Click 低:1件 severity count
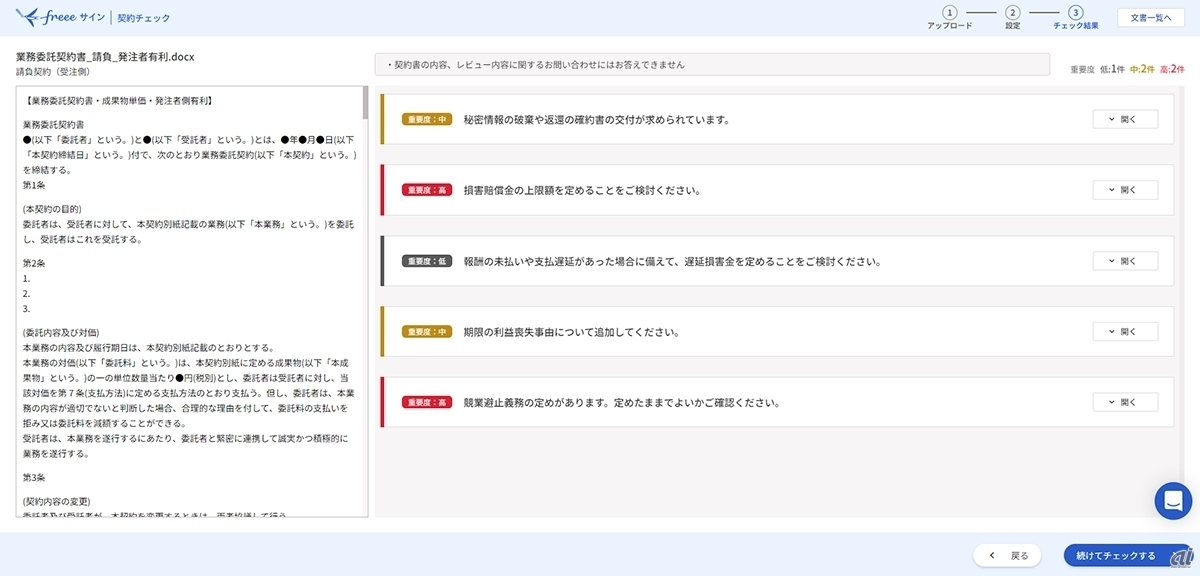 coord(1113,69)
